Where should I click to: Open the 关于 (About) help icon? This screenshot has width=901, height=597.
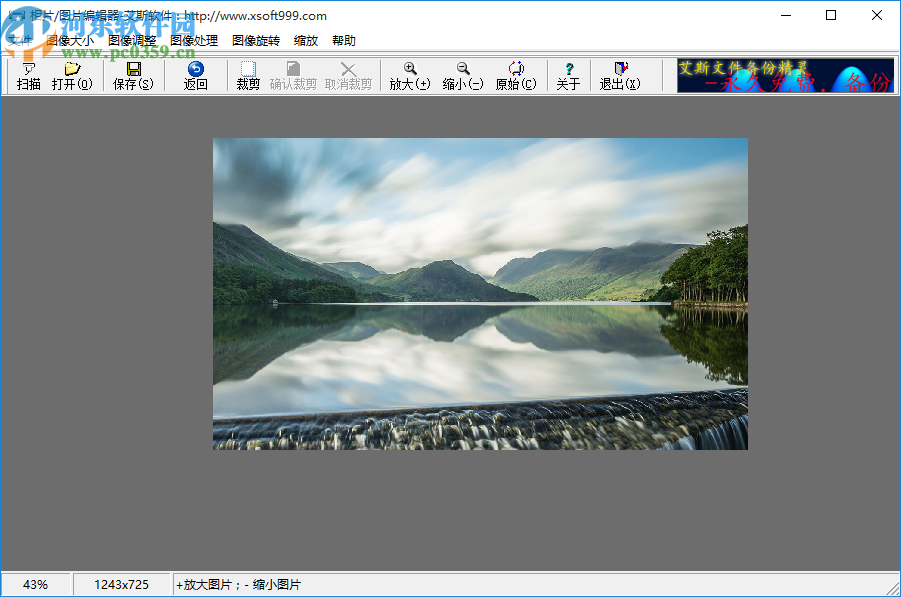[568, 76]
